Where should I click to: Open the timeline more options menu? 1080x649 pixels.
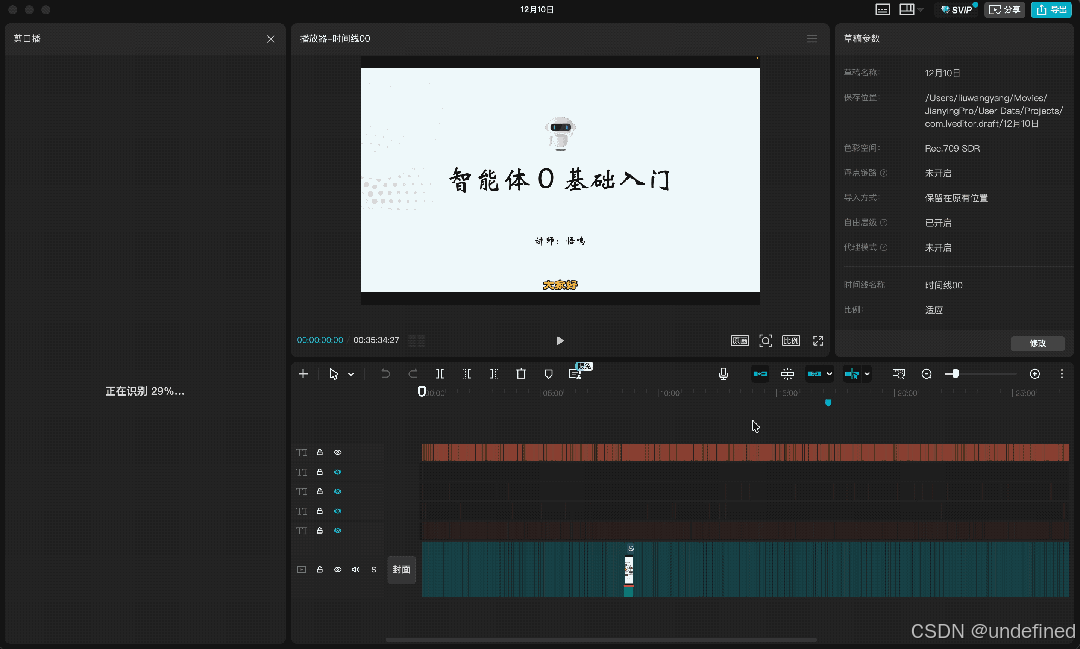(1061, 373)
